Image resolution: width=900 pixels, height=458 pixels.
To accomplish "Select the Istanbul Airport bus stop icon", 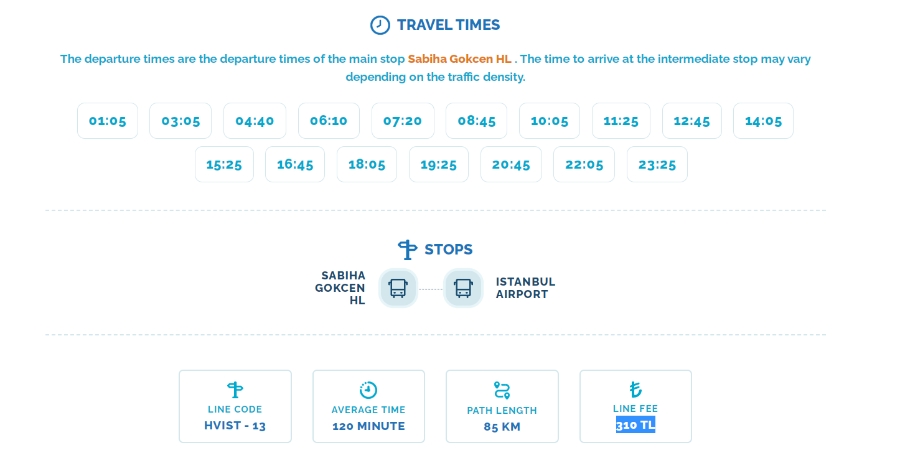I will [463, 288].
